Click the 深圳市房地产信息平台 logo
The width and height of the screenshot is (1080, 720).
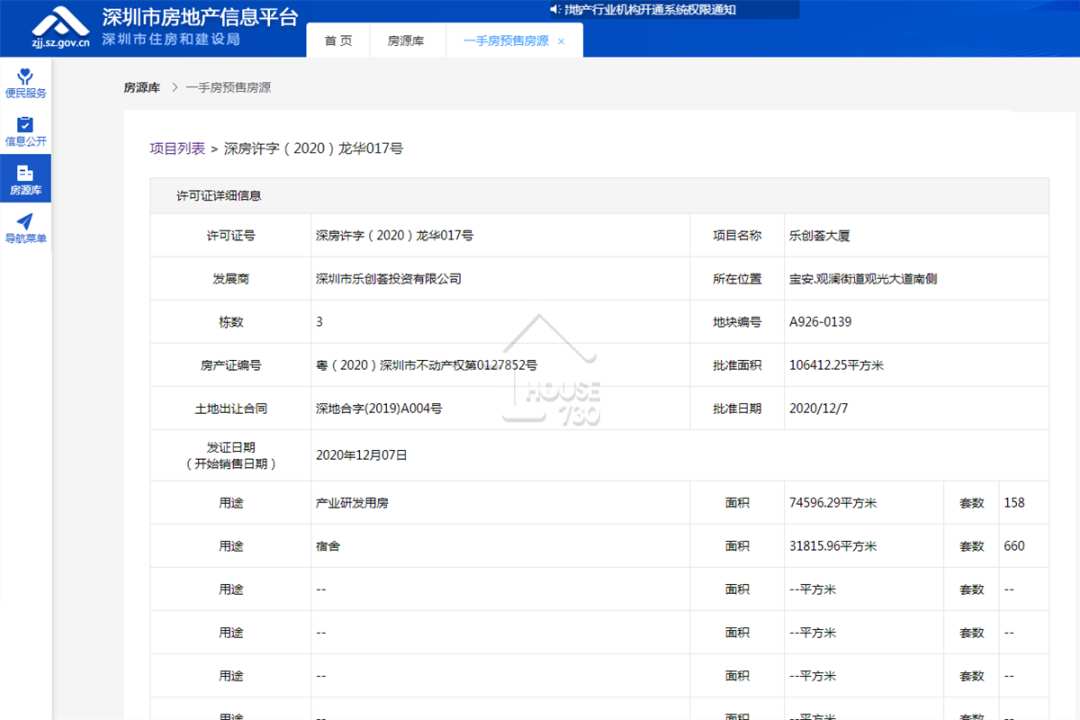coord(61,28)
